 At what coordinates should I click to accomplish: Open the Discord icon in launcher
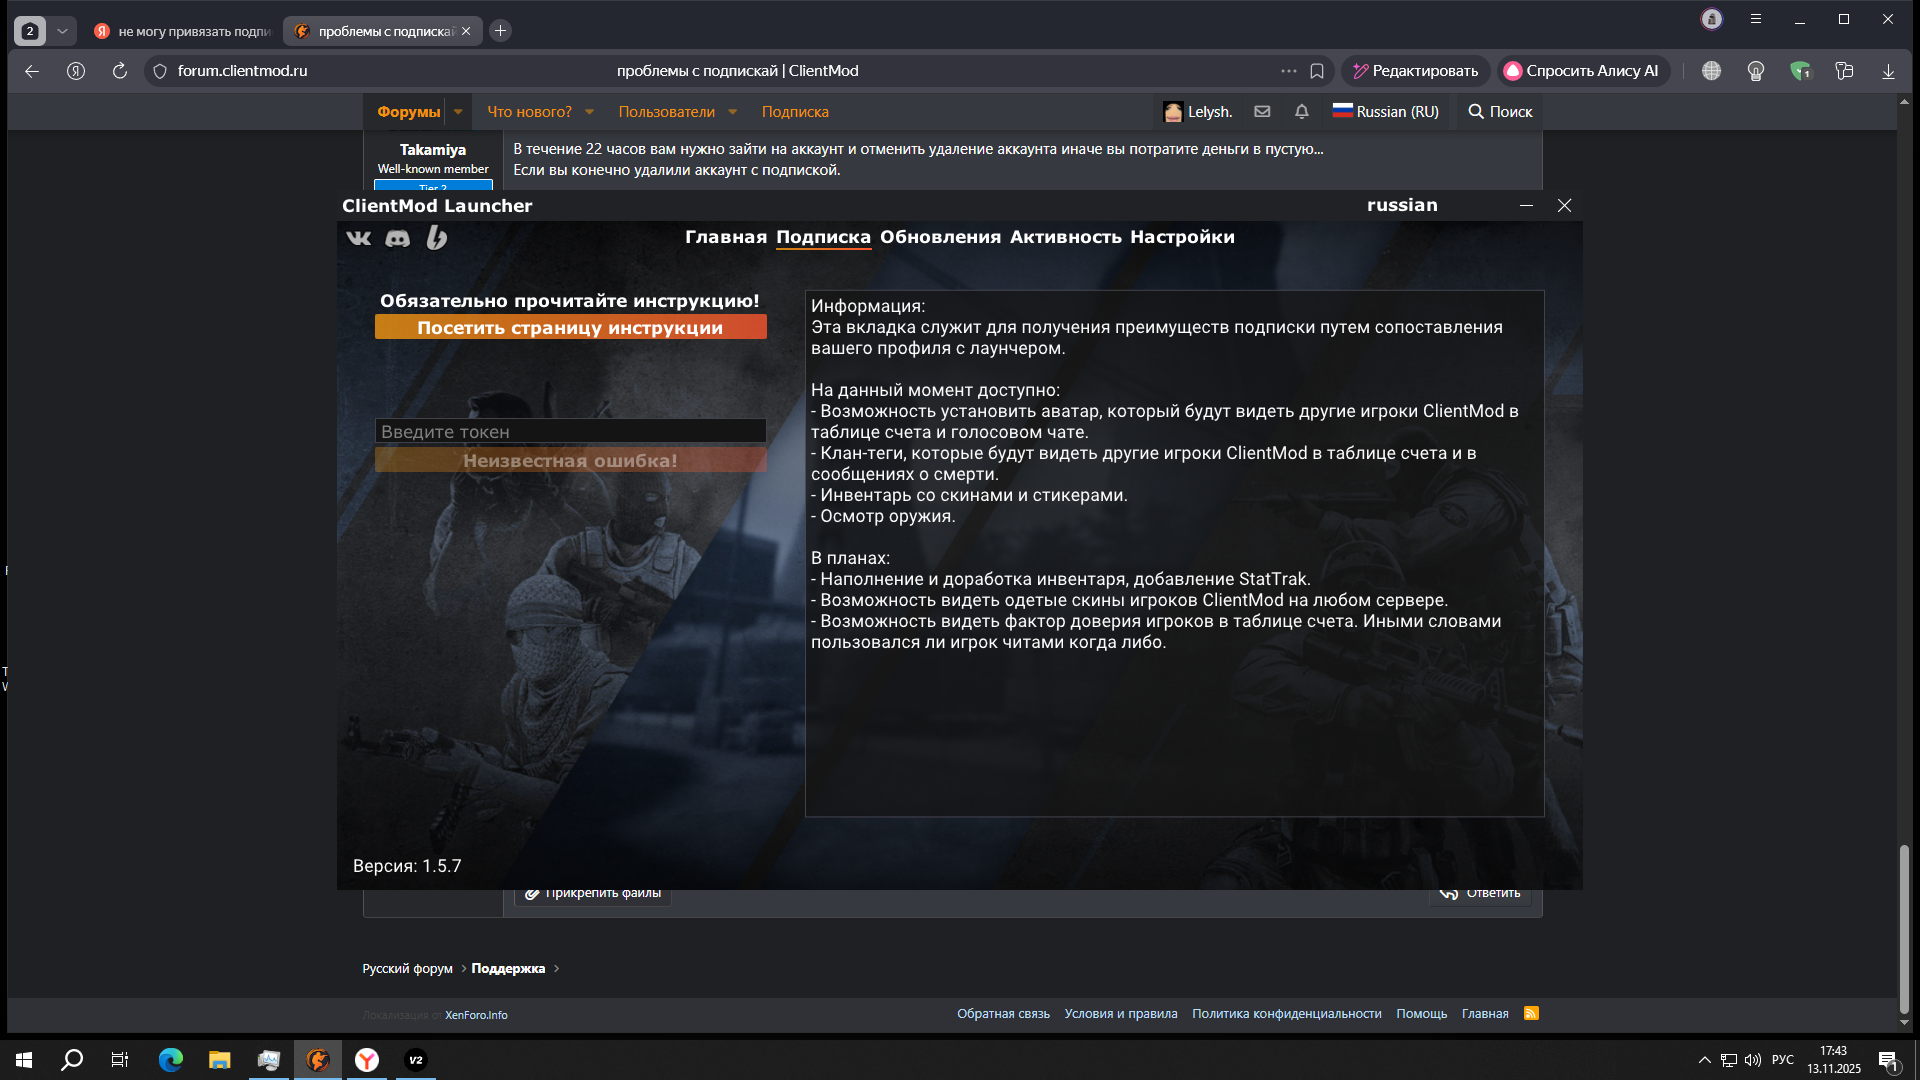[x=398, y=238]
